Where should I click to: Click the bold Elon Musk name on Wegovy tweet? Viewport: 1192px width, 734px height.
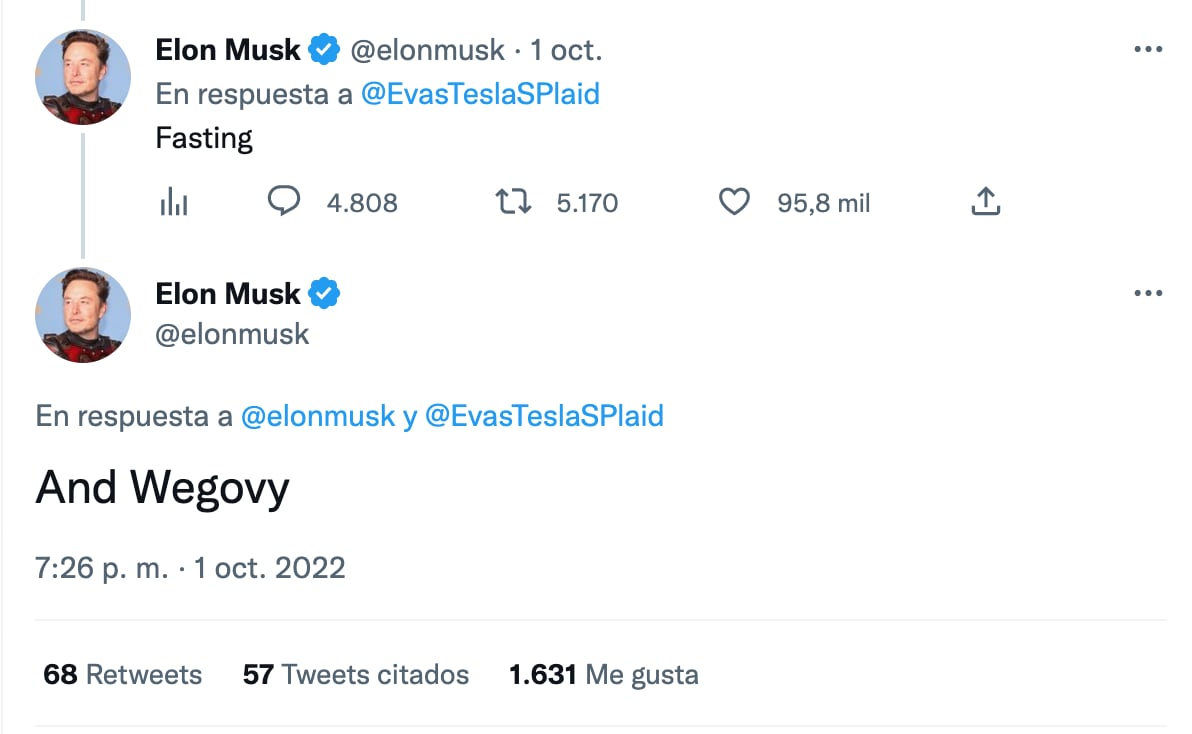coord(228,294)
